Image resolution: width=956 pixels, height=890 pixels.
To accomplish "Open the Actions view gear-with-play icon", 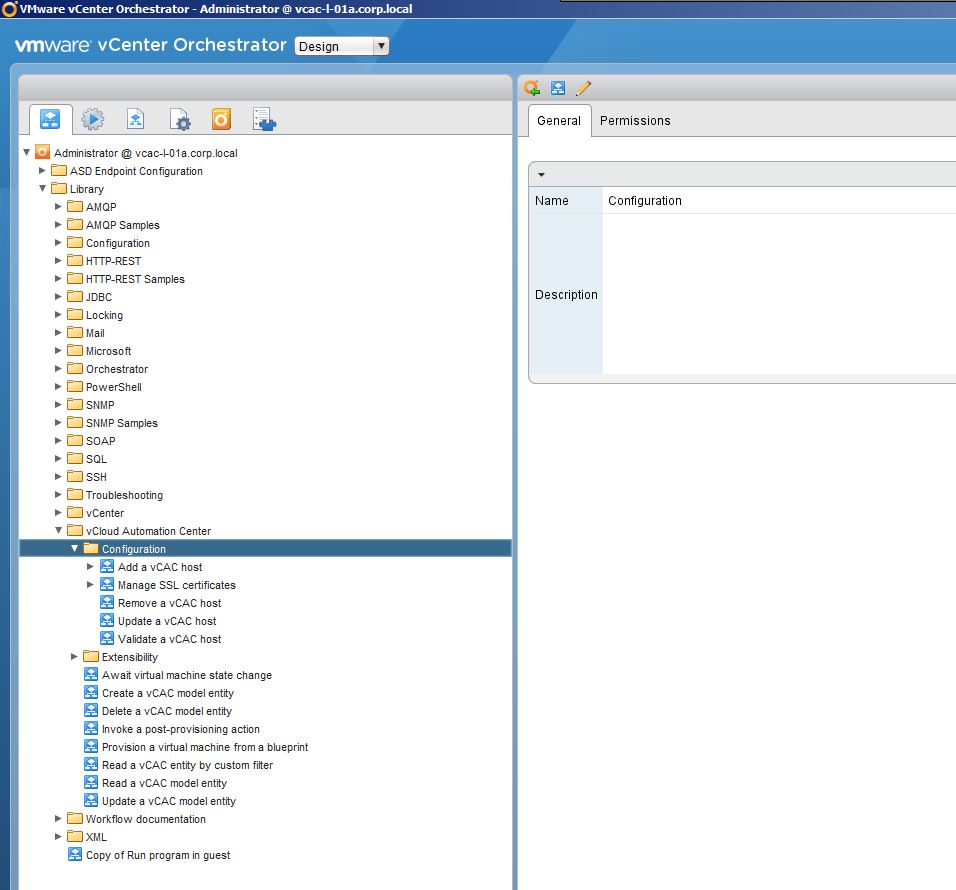I will [93, 119].
